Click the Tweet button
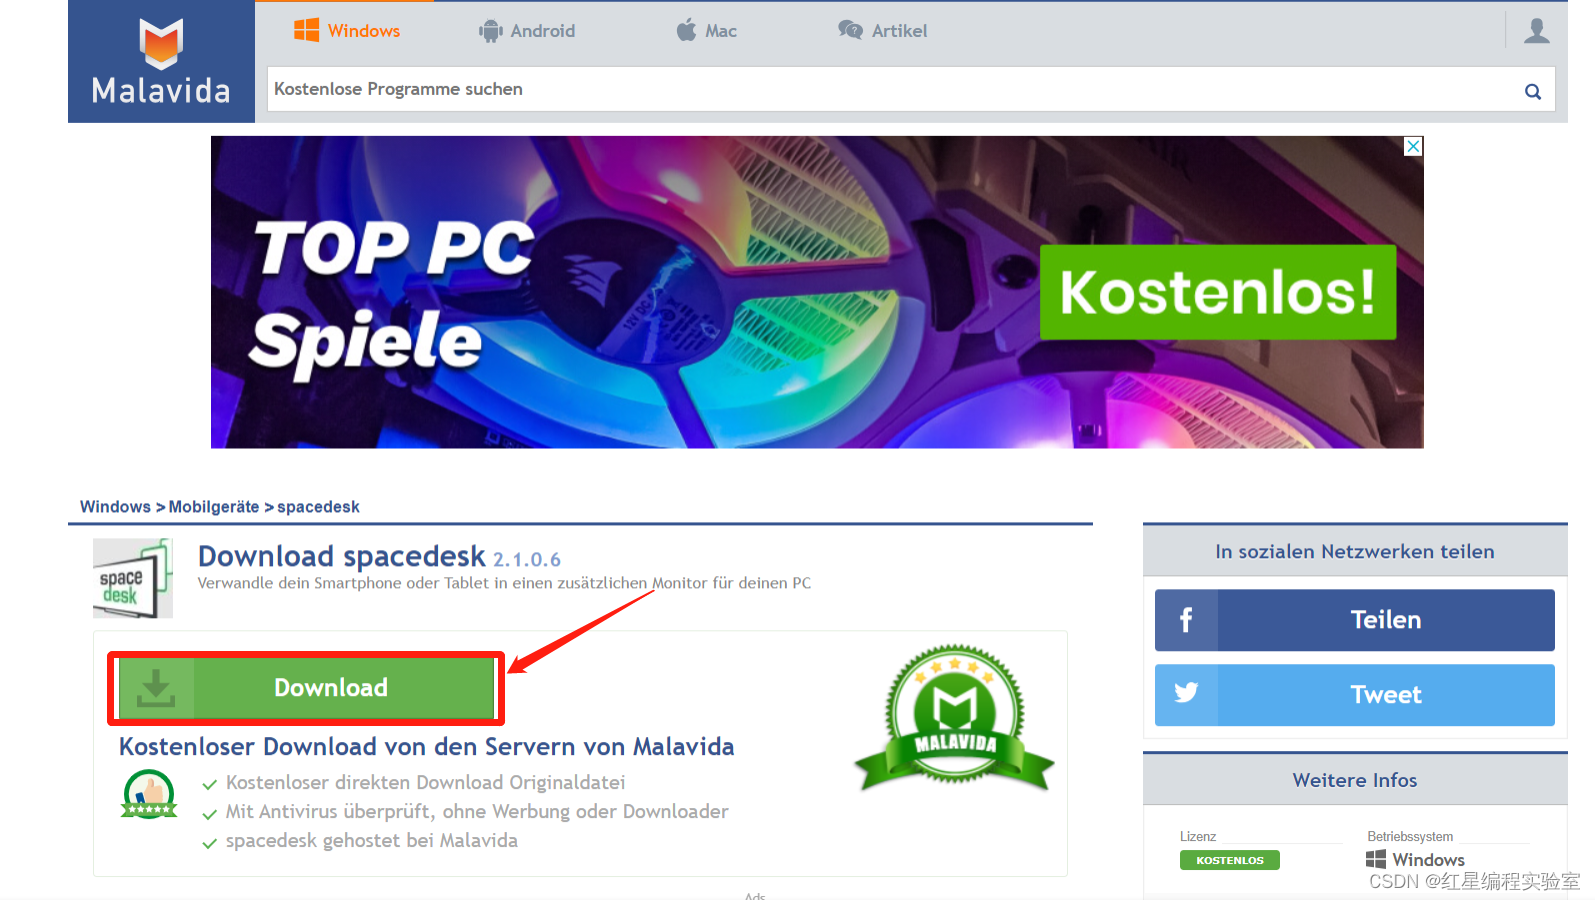 tap(1355, 695)
